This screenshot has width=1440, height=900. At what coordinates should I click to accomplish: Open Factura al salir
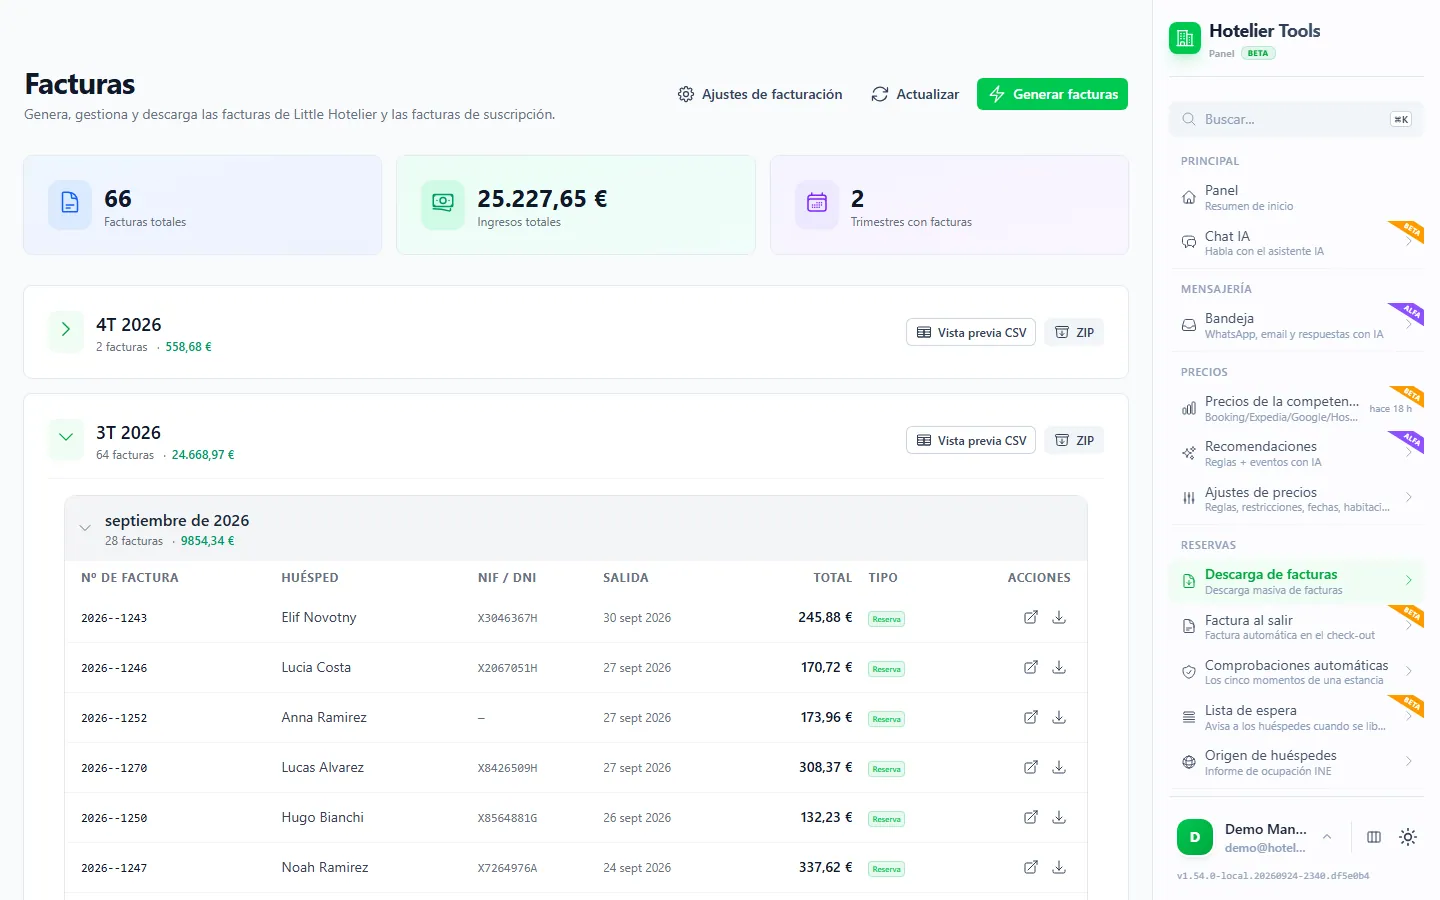pos(1296,627)
